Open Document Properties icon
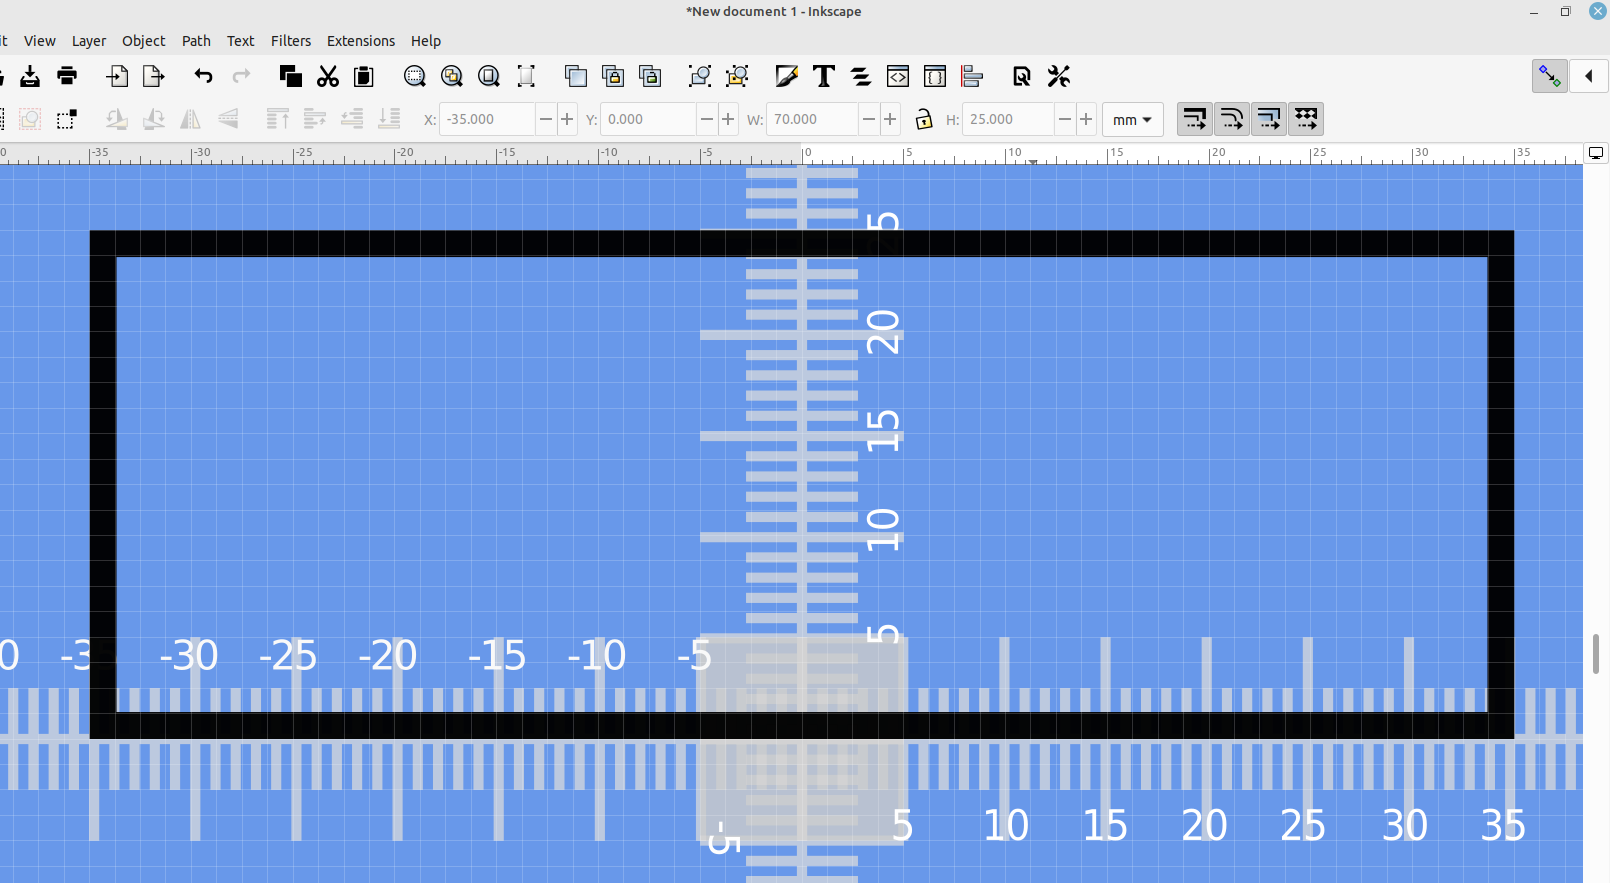Screen dimensions: 1610x883 1022,76
